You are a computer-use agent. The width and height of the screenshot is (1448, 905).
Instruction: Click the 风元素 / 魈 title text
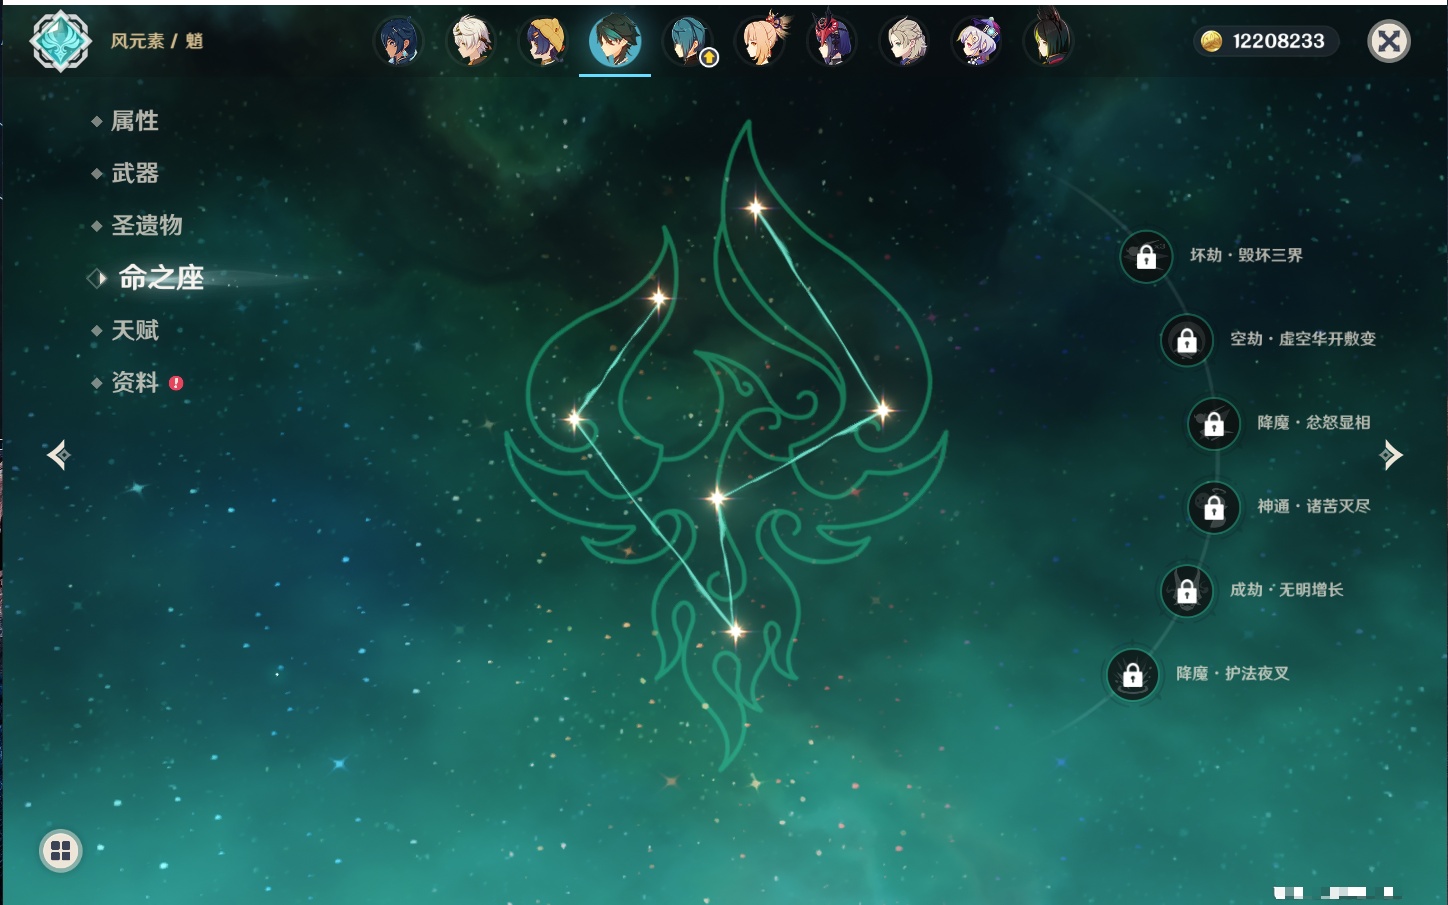[157, 41]
